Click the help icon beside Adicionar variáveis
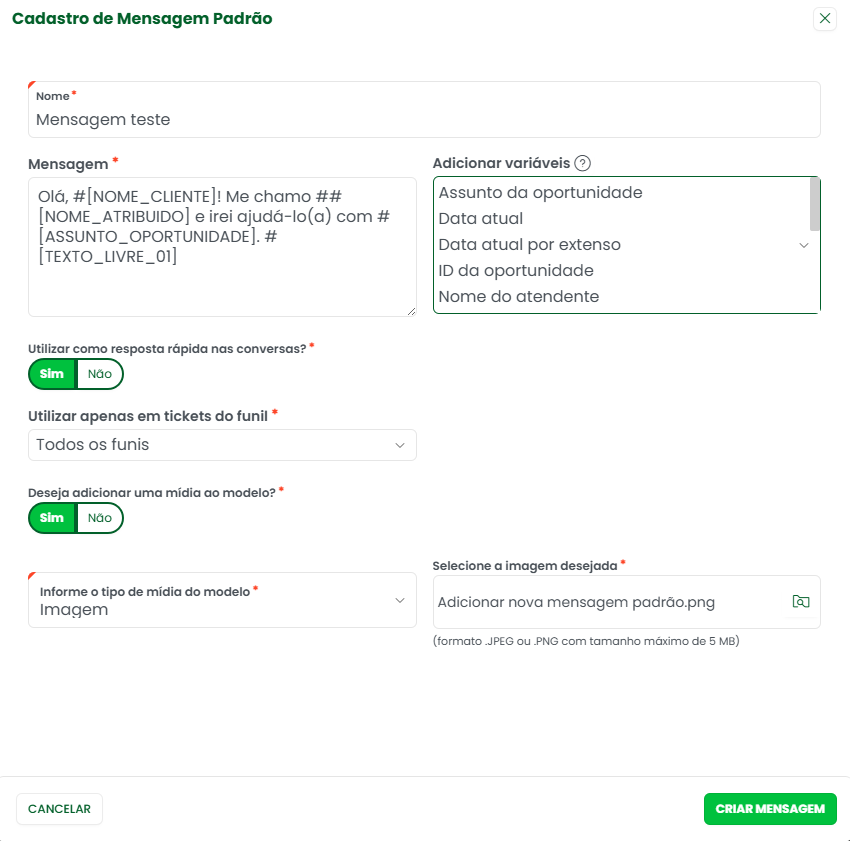 click(583, 163)
